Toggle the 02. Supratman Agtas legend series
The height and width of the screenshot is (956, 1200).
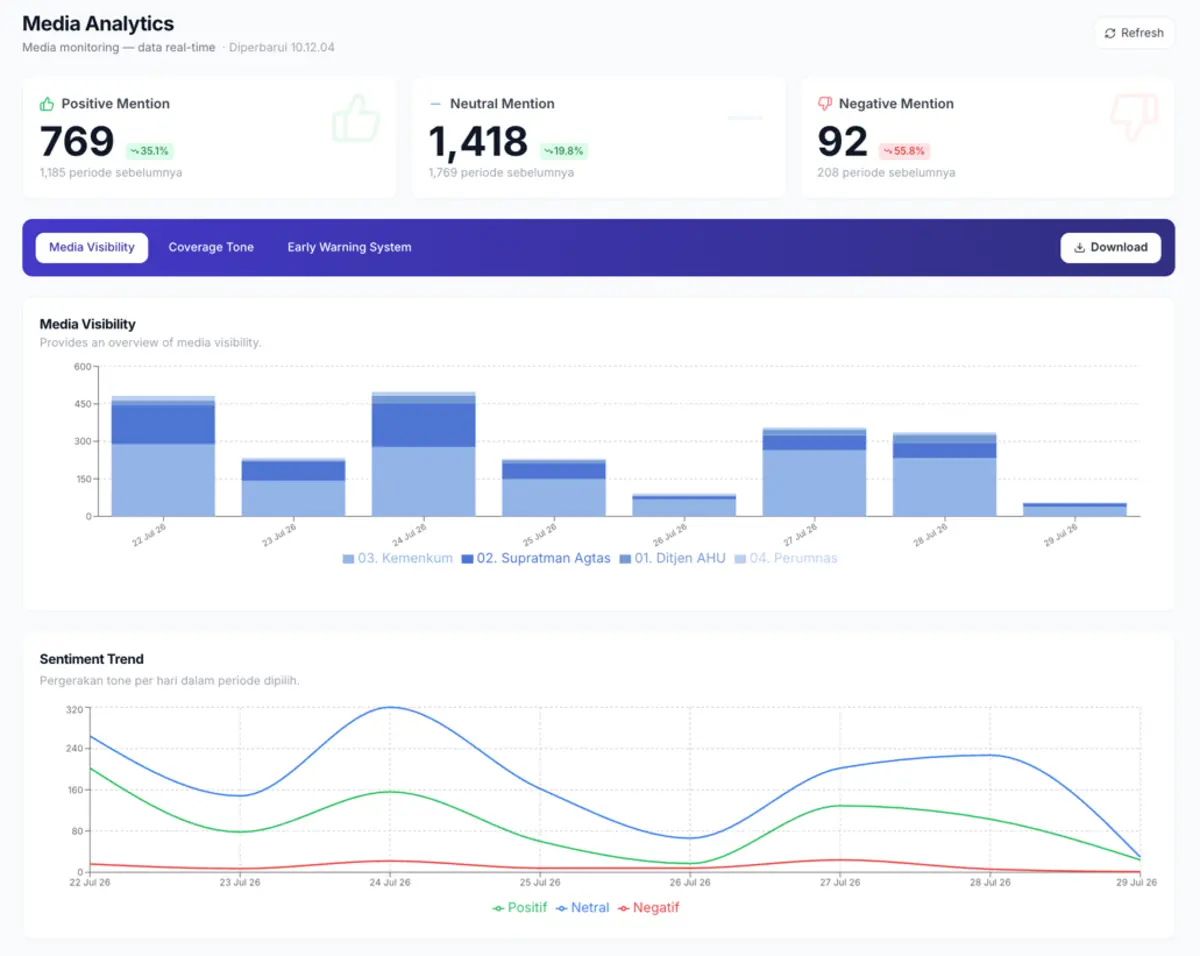pyautogui.click(x=536, y=558)
